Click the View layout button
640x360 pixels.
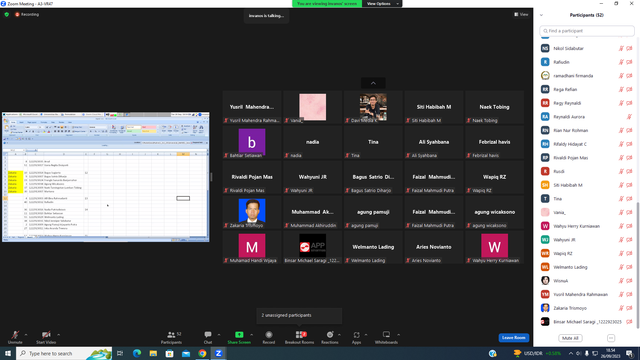tap(521, 14)
